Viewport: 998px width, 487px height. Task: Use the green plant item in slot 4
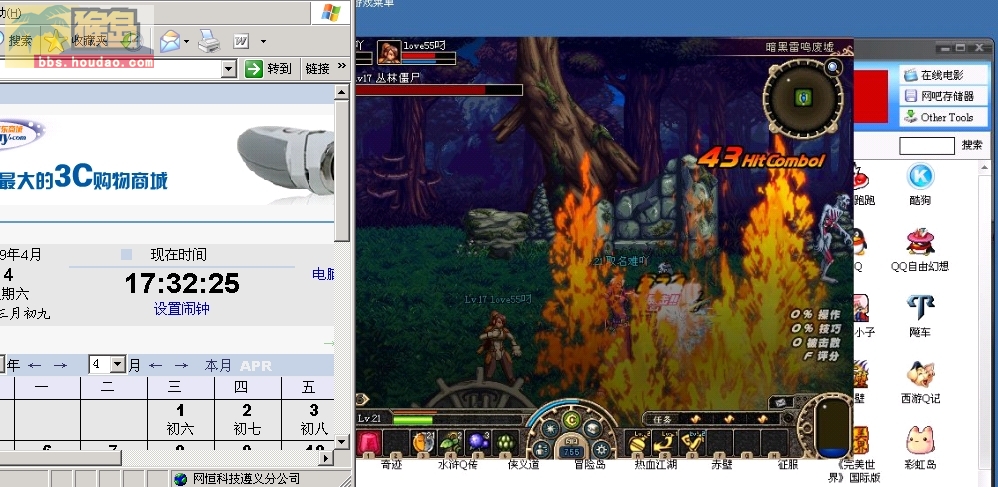pos(451,442)
